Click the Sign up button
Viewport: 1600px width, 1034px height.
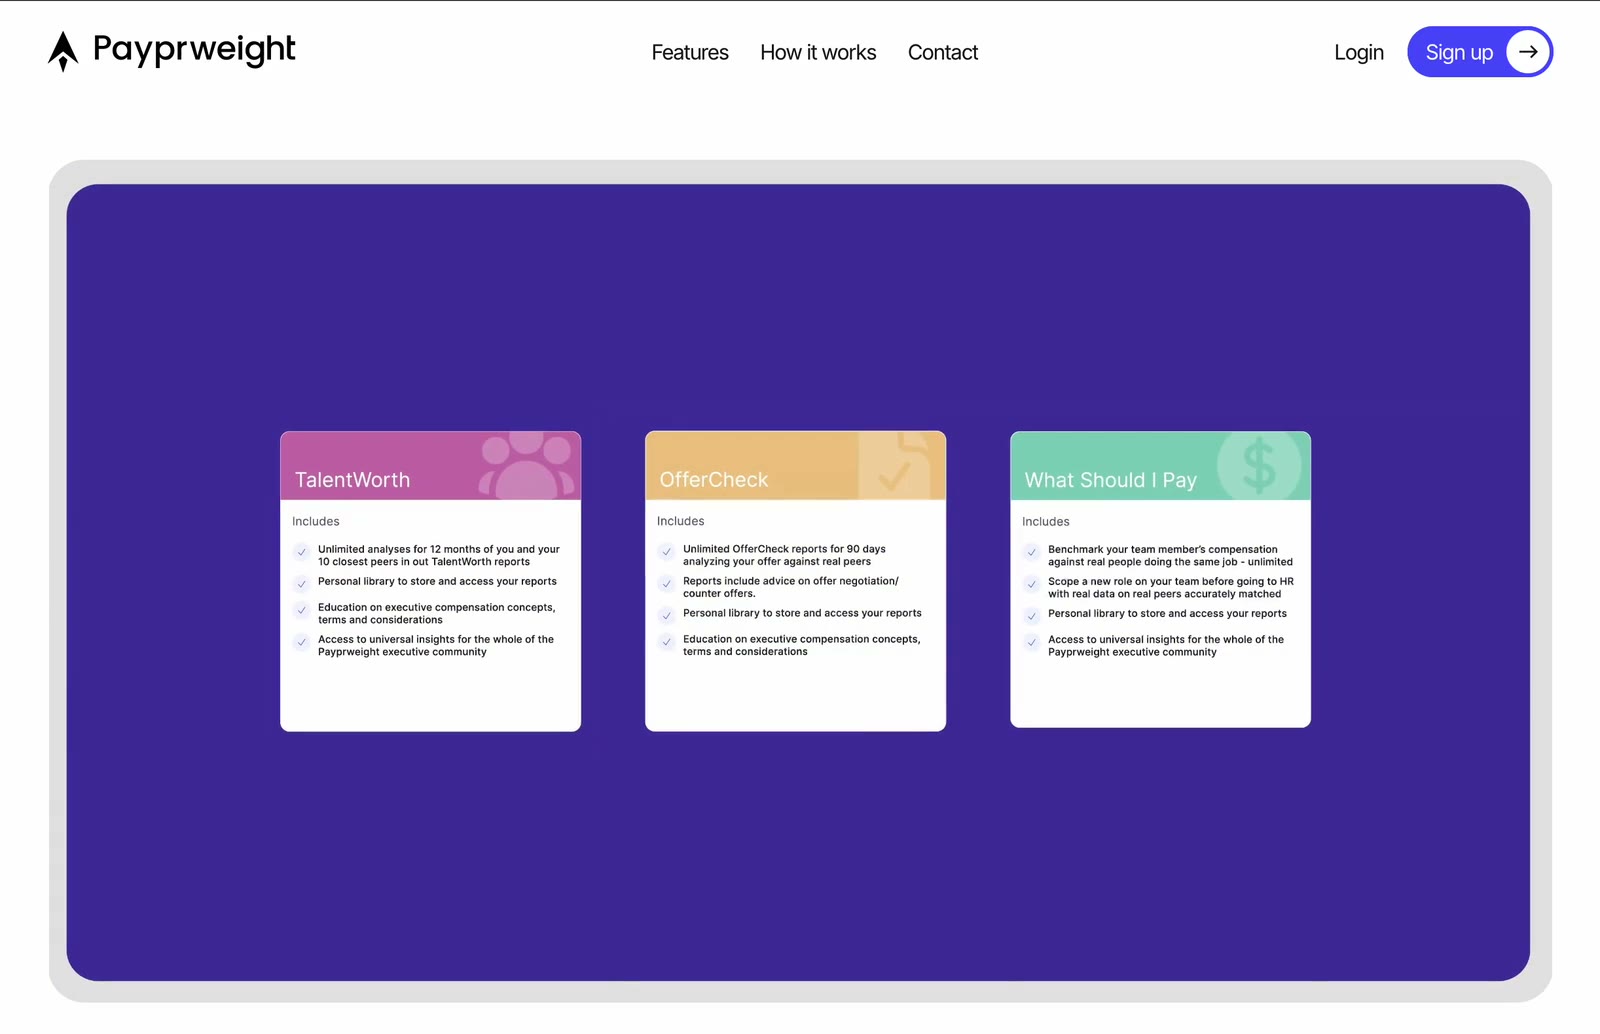(1480, 52)
